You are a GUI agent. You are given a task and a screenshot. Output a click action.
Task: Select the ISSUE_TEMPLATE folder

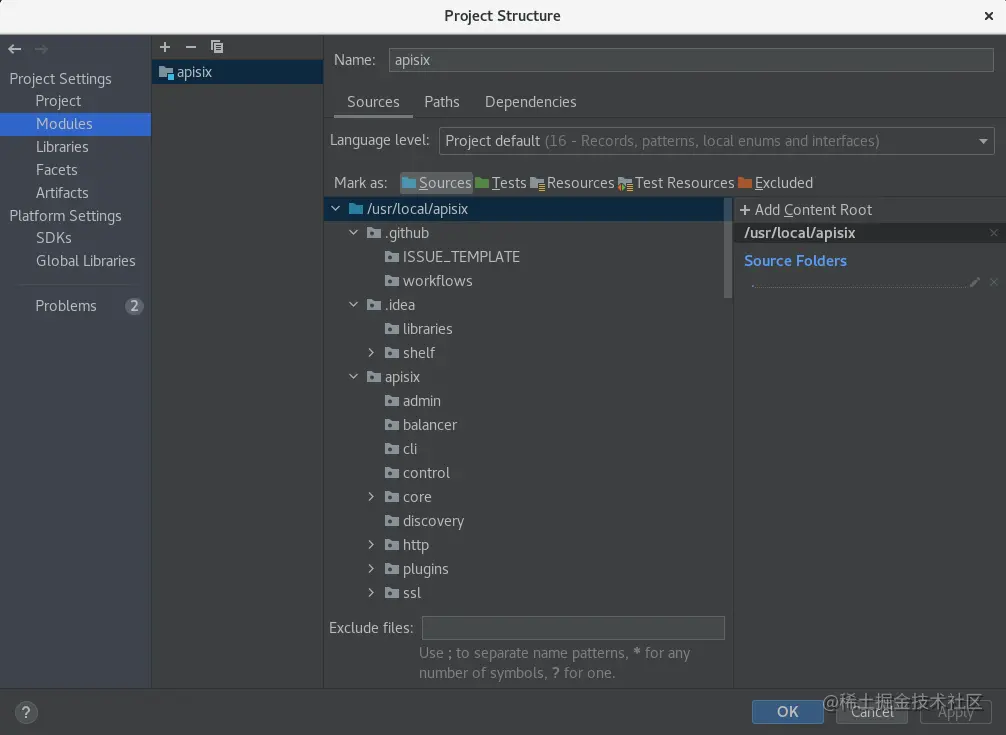click(x=461, y=257)
